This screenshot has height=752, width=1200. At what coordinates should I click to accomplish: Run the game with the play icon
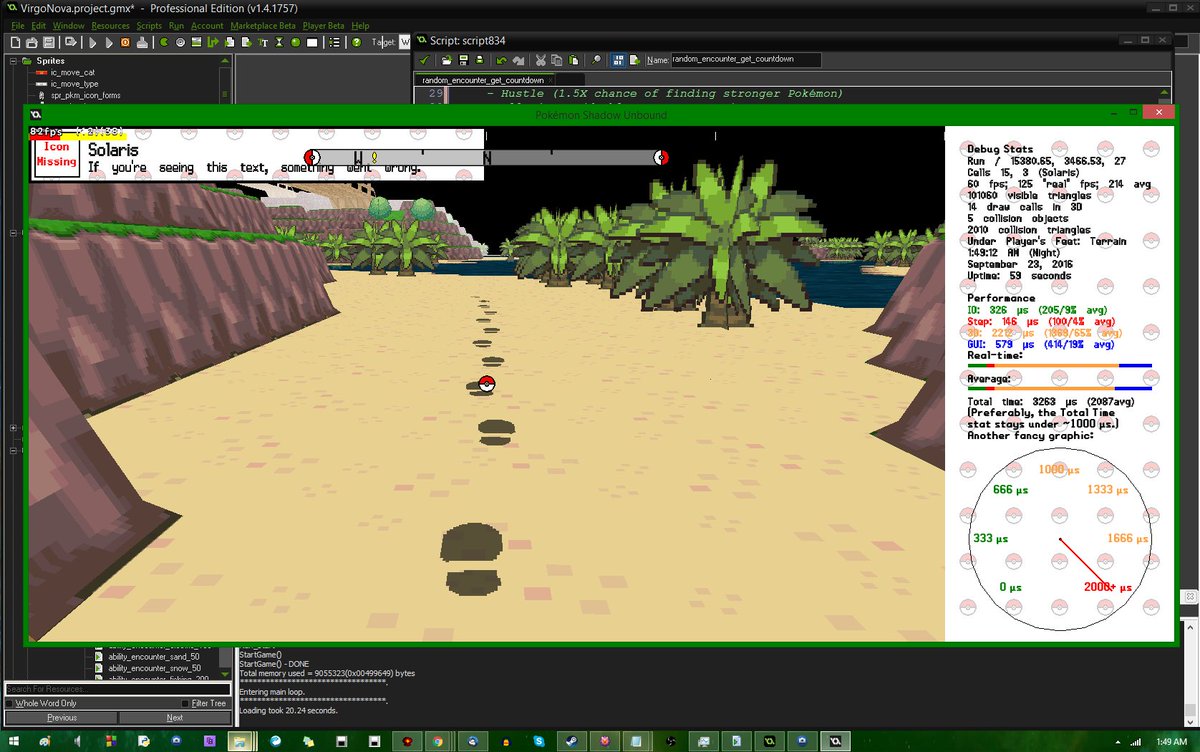click(x=92, y=43)
